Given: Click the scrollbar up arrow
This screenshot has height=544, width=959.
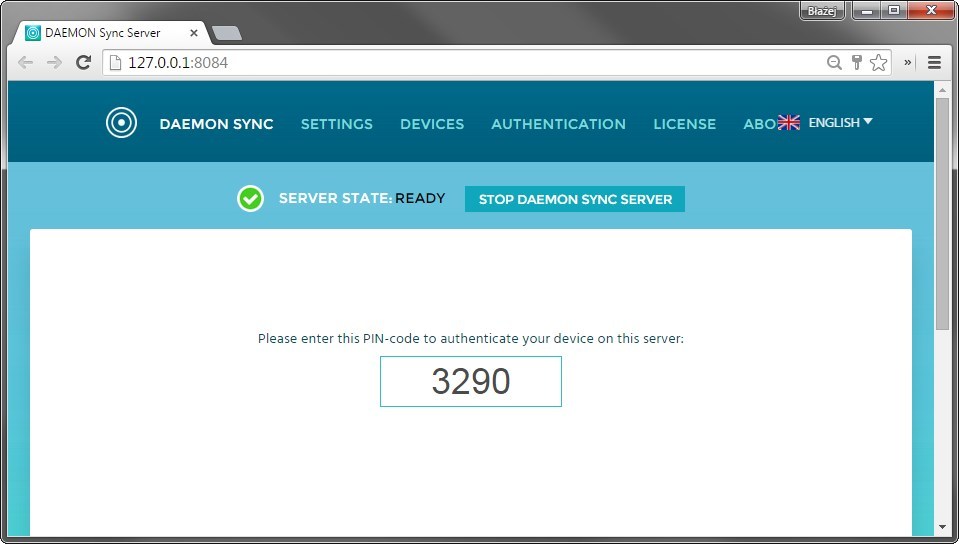Looking at the screenshot, I should 942,89.
